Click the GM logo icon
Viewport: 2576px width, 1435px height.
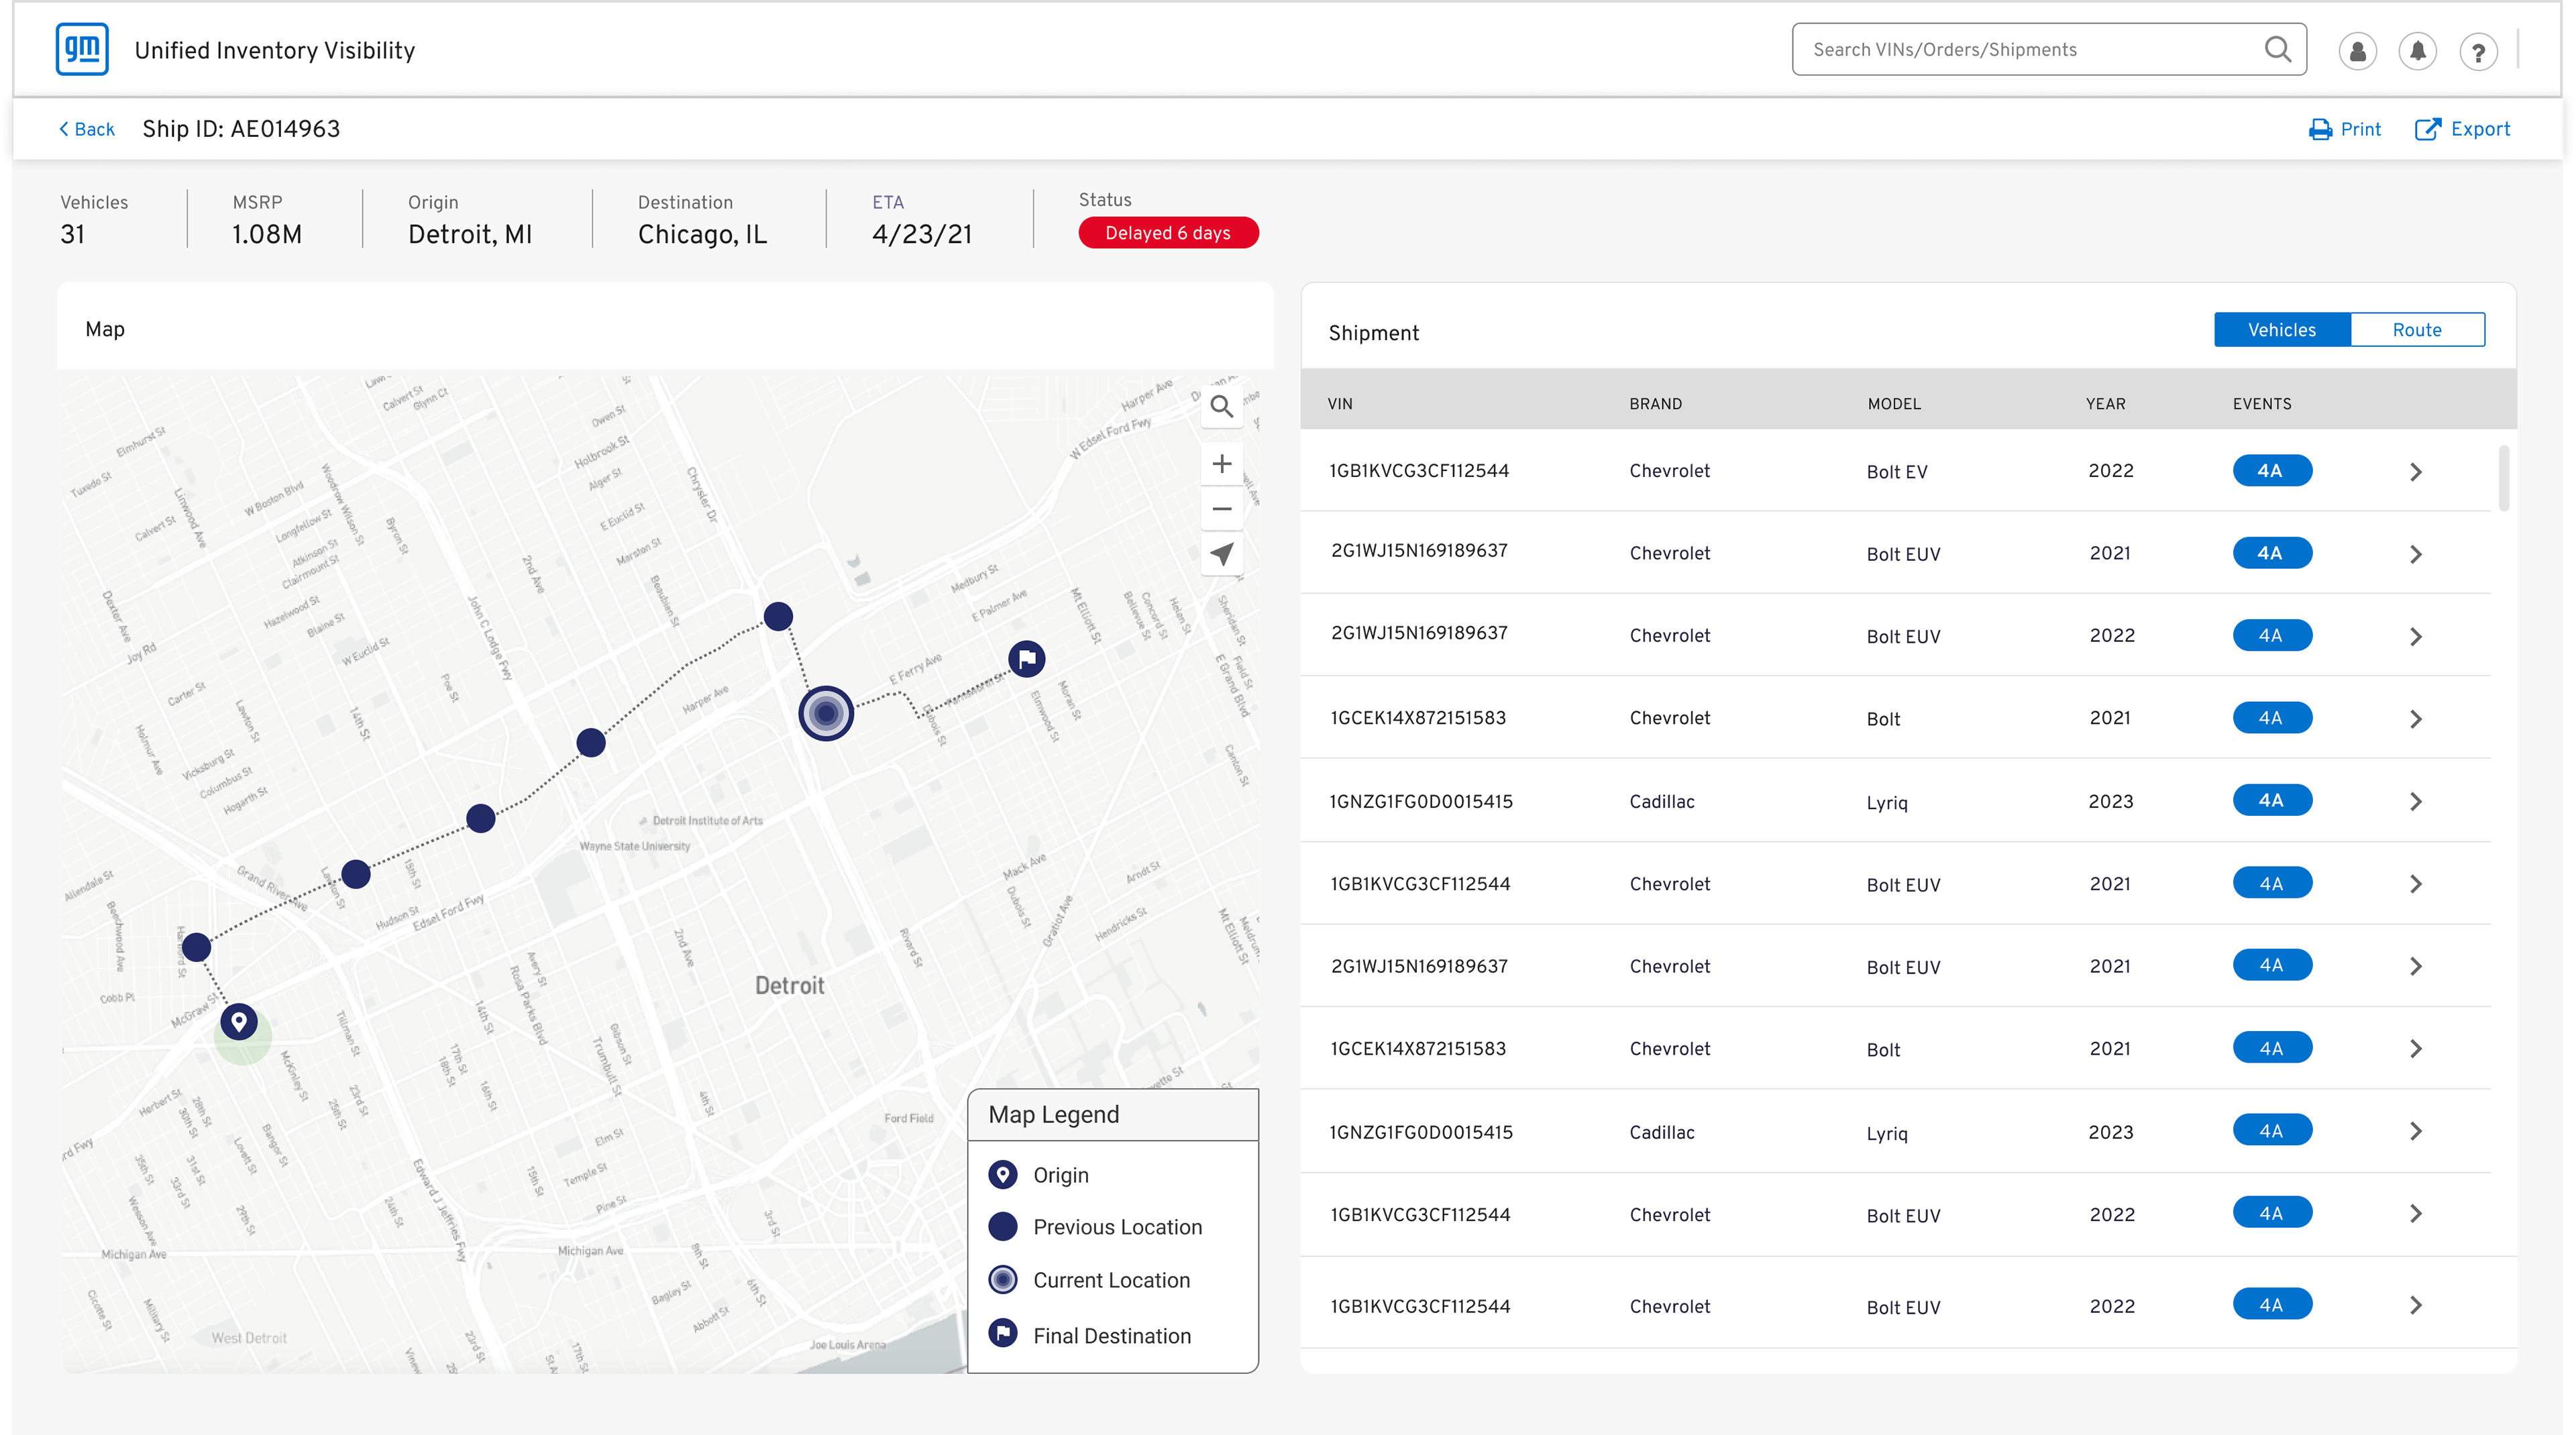pyautogui.click(x=82, y=49)
